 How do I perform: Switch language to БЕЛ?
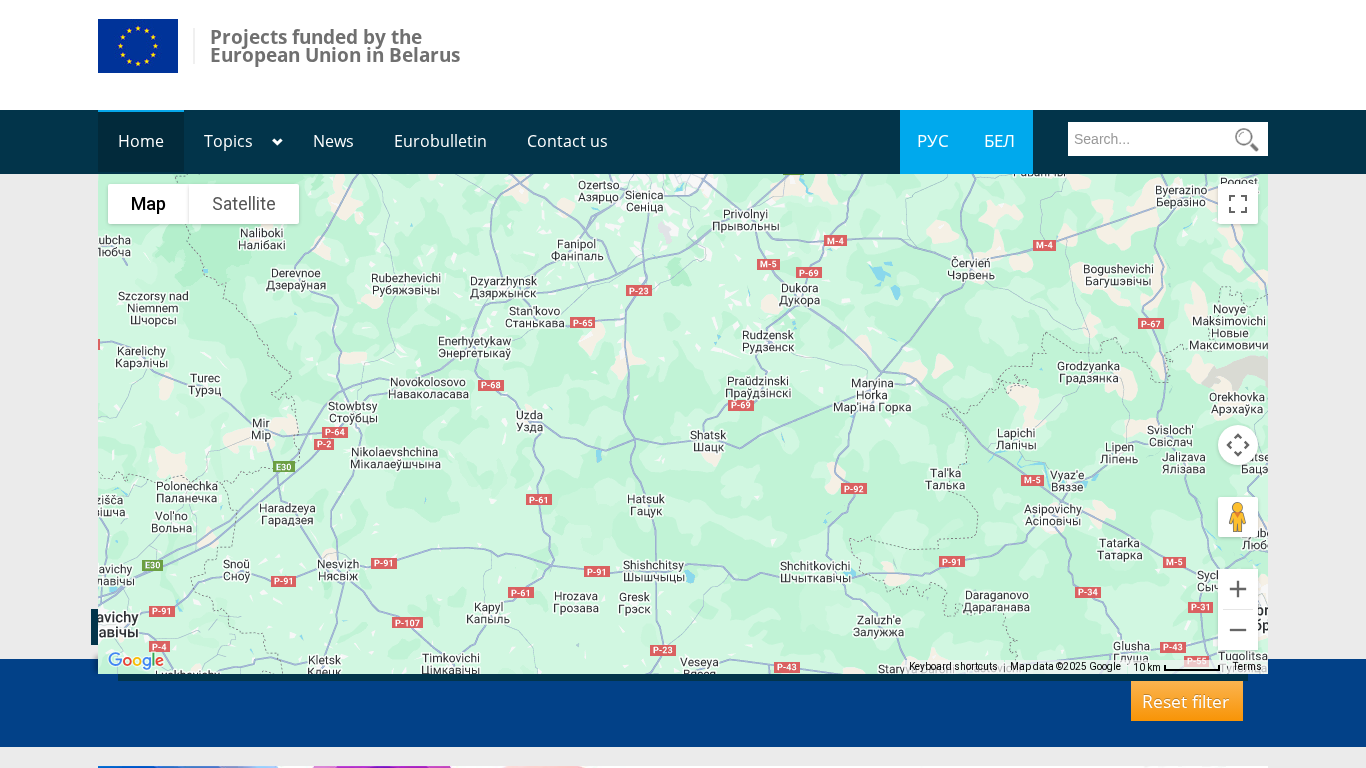(x=999, y=141)
